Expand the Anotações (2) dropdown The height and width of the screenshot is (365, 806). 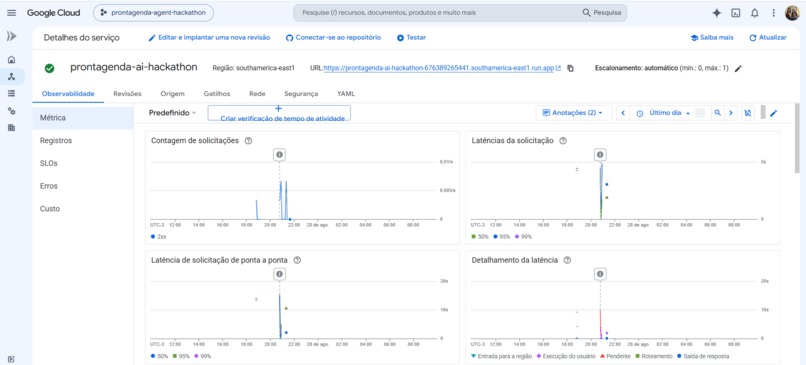tap(573, 113)
